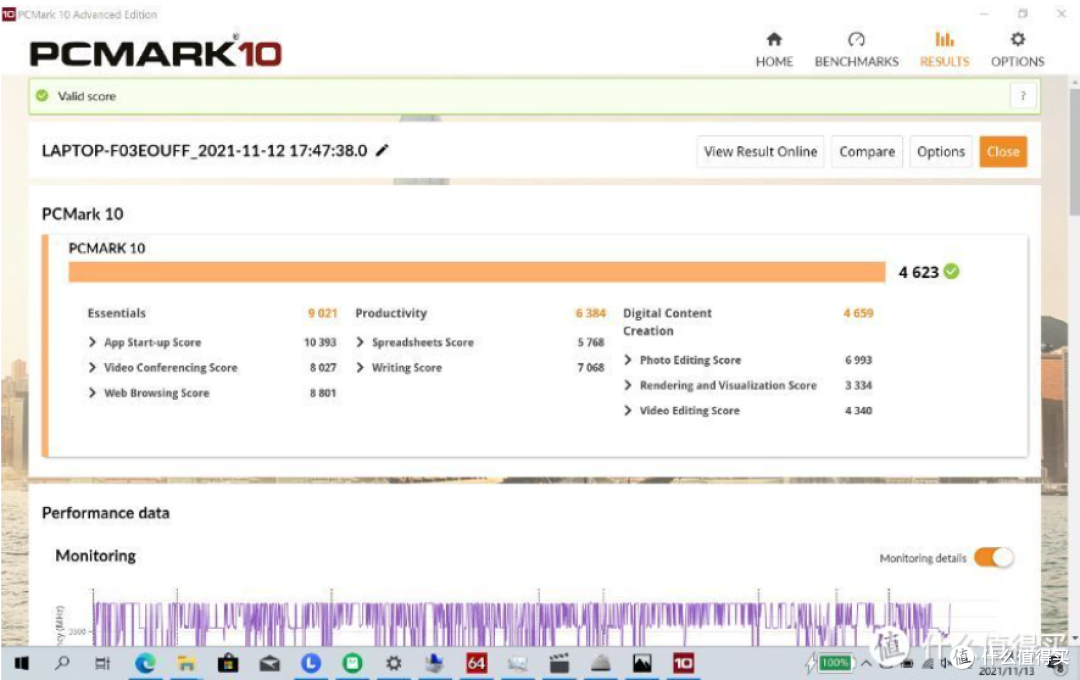
Task: Click the green valid checkmark beside 4 623
Action: click(x=951, y=271)
